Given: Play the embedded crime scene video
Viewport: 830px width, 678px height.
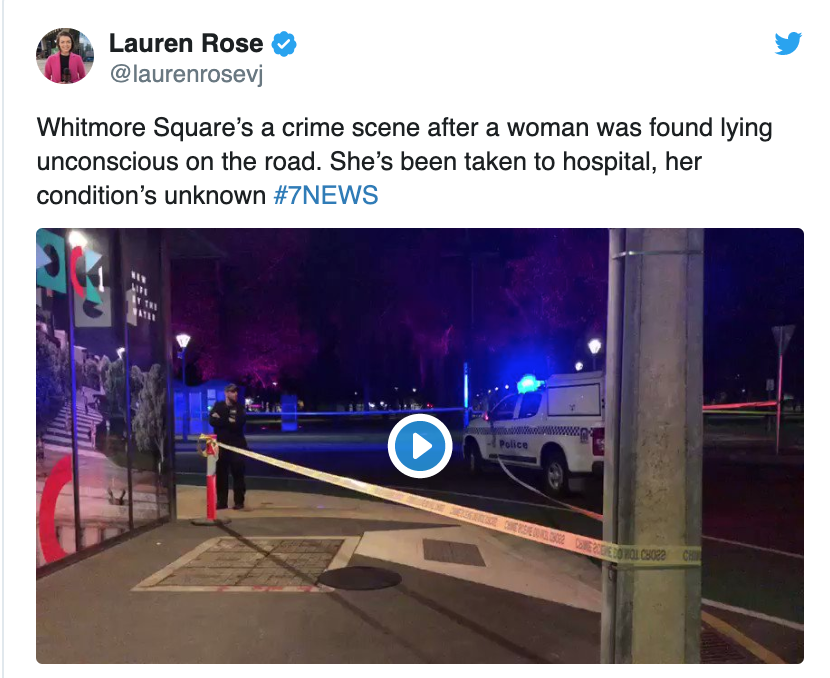Looking at the screenshot, I should tap(420, 446).
